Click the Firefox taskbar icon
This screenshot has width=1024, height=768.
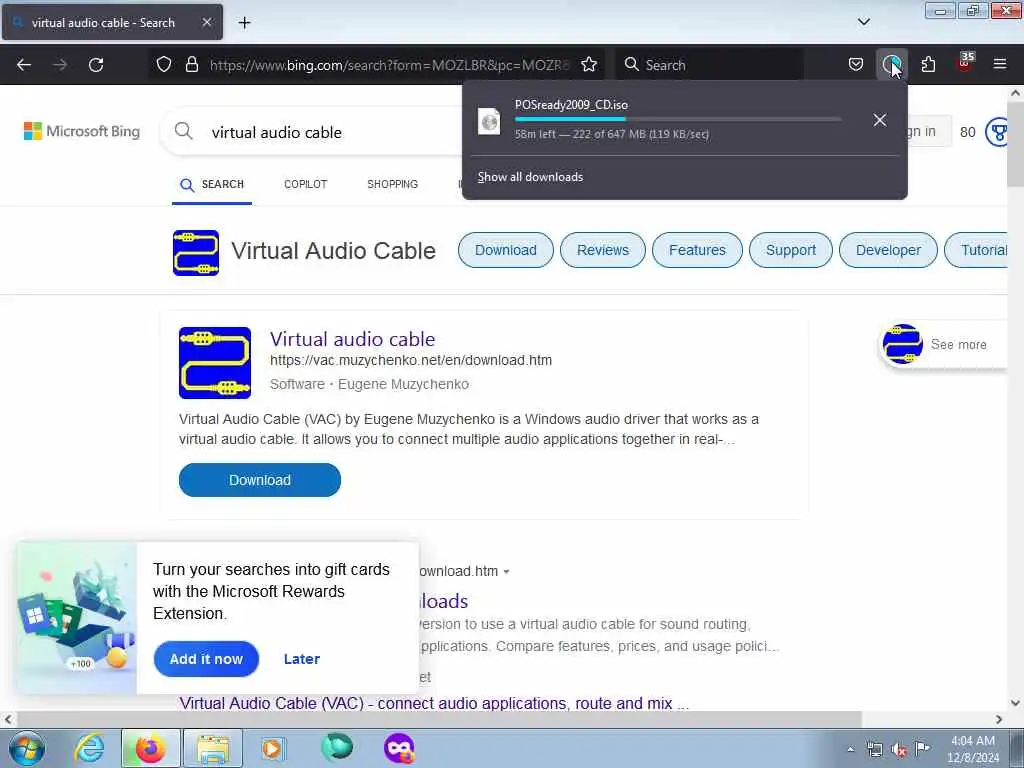150,748
